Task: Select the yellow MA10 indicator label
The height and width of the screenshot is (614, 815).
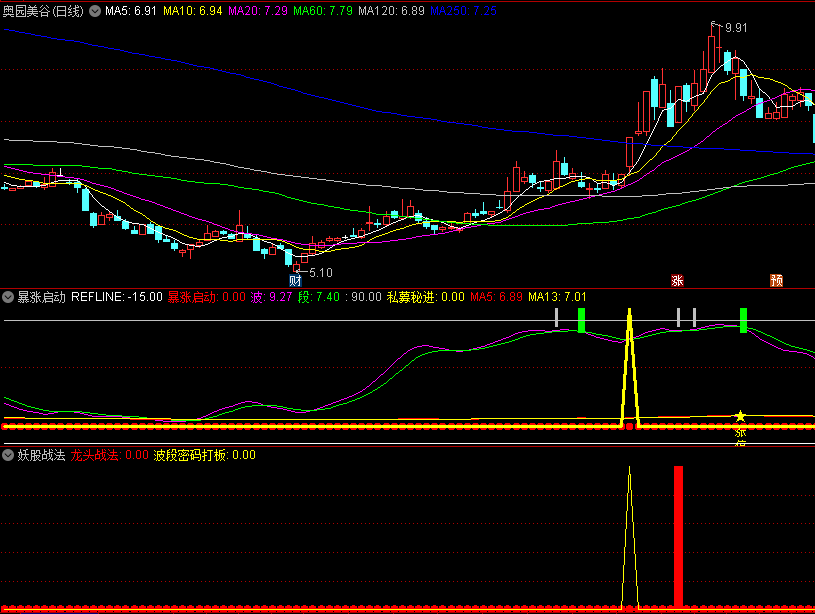Action: click(192, 10)
